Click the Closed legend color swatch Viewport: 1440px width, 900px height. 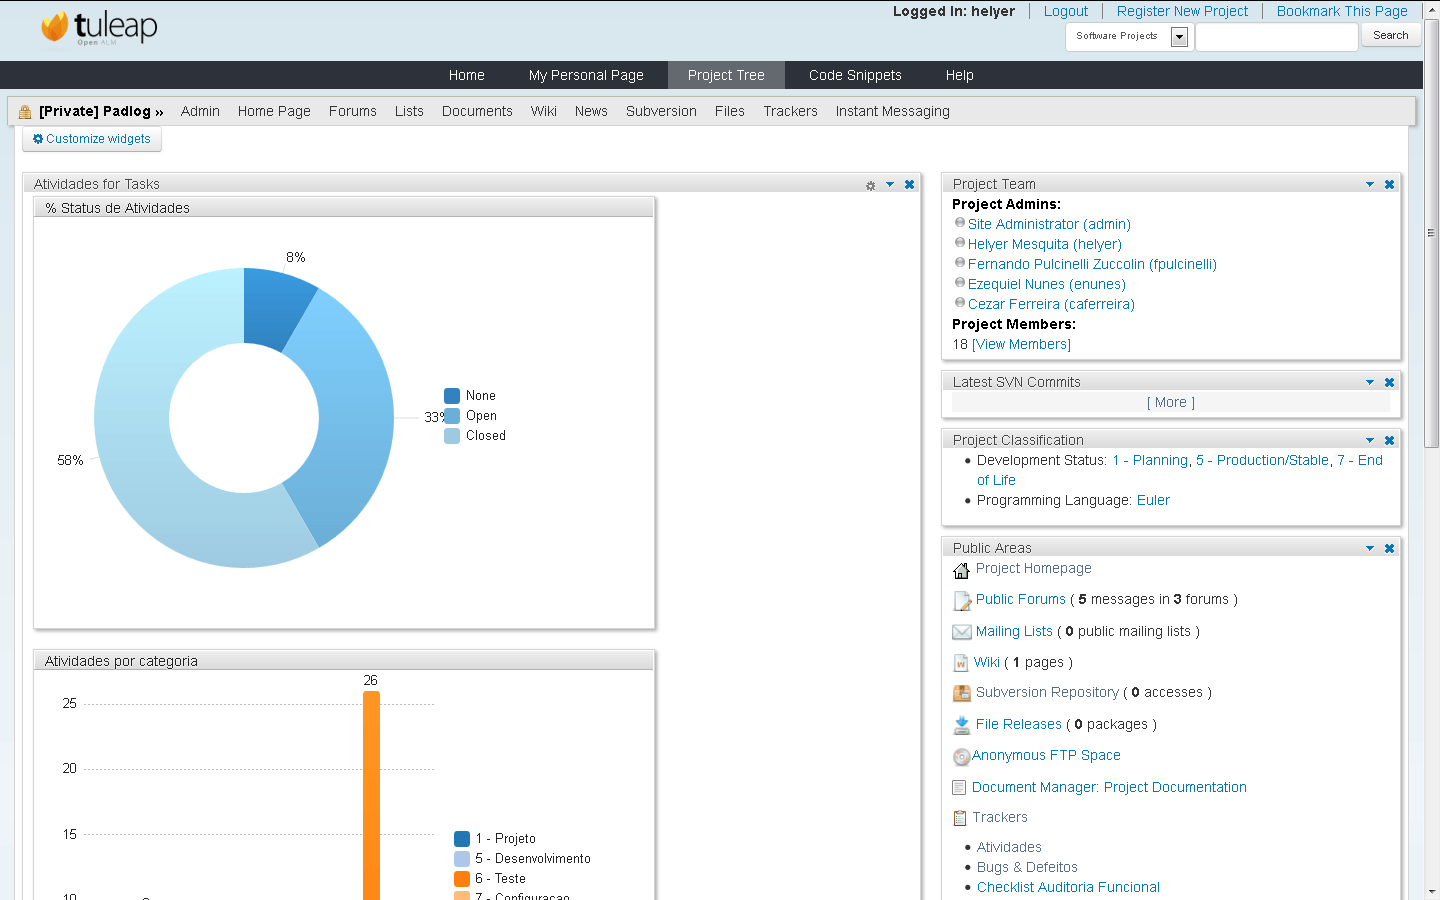452,436
